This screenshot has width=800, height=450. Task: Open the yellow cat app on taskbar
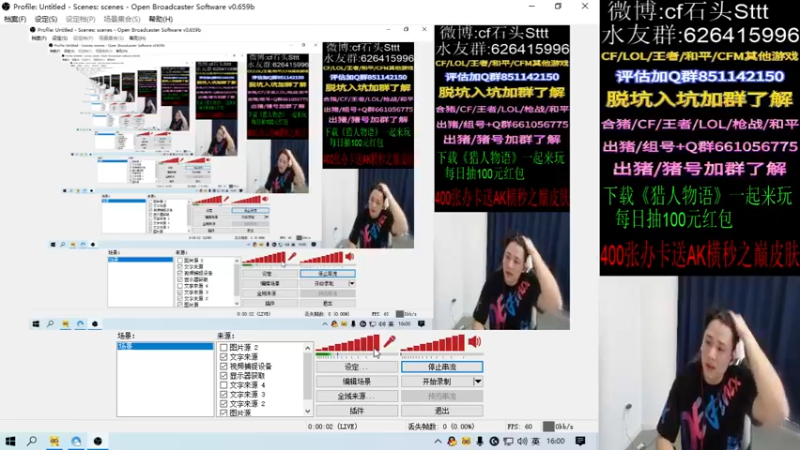coord(54,441)
